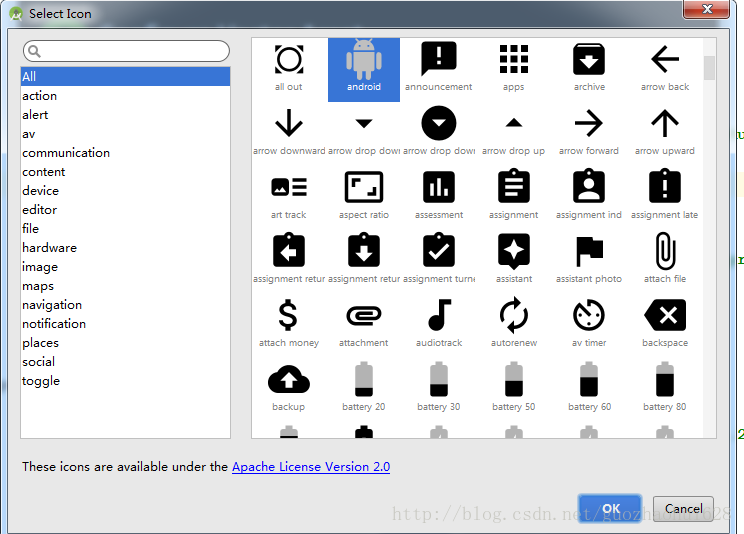Click the icon grid vertical scrollbar thumb
This screenshot has width=744, height=534.
(709, 68)
